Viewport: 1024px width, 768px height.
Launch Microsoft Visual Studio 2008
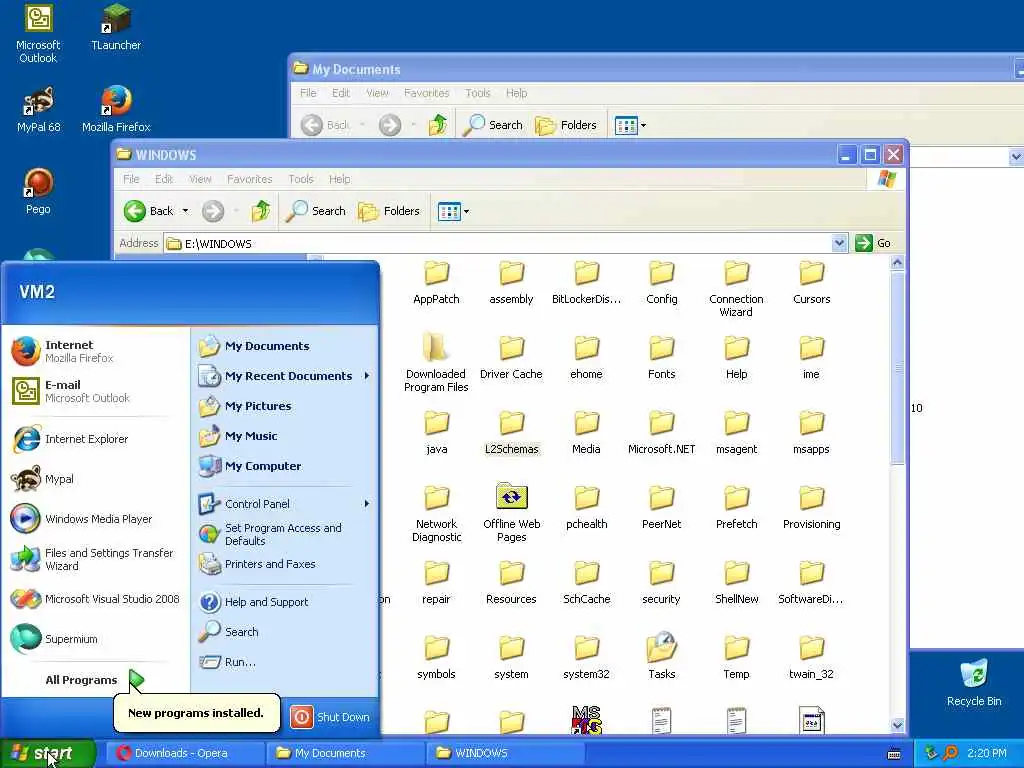[97, 599]
